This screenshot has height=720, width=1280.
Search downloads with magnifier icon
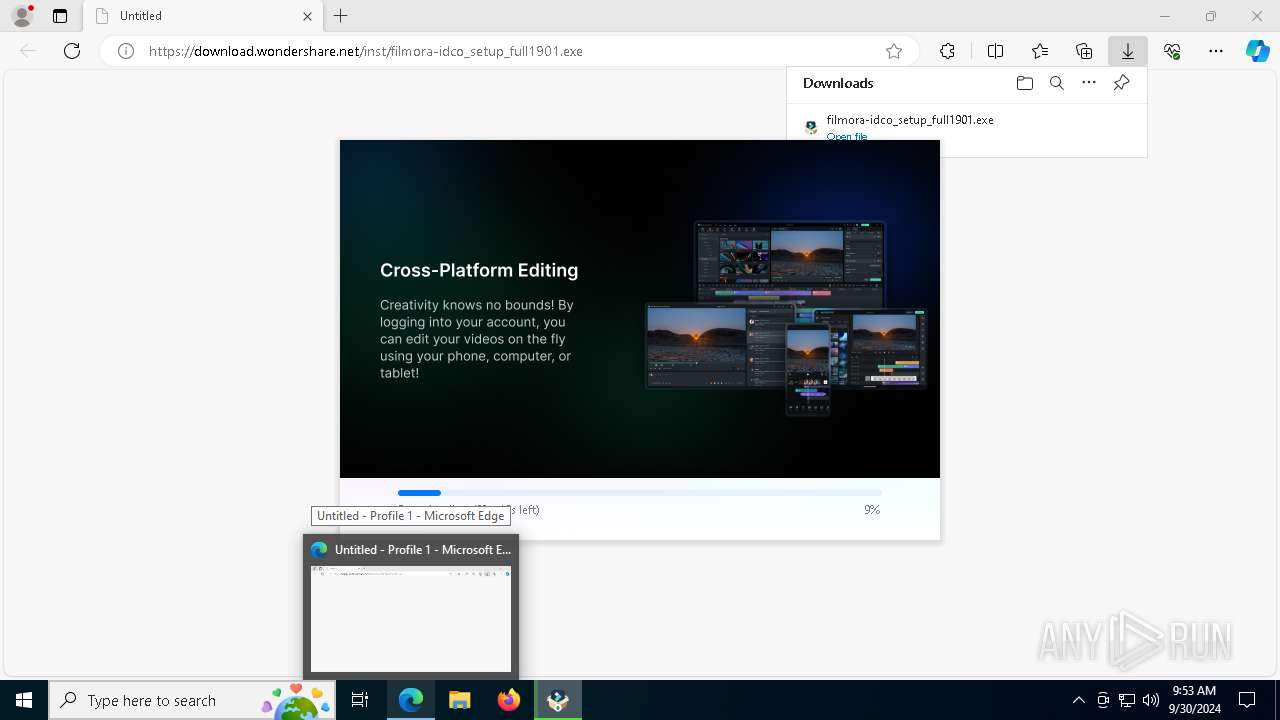[1057, 83]
